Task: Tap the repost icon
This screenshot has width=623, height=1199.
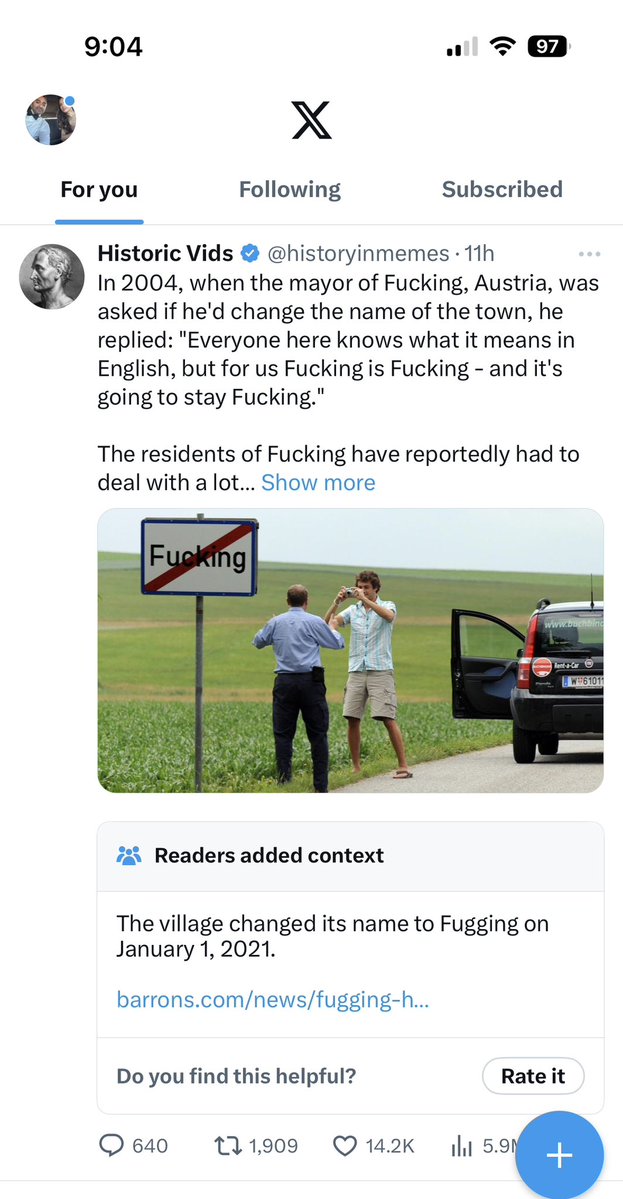Action: click(228, 1146)
